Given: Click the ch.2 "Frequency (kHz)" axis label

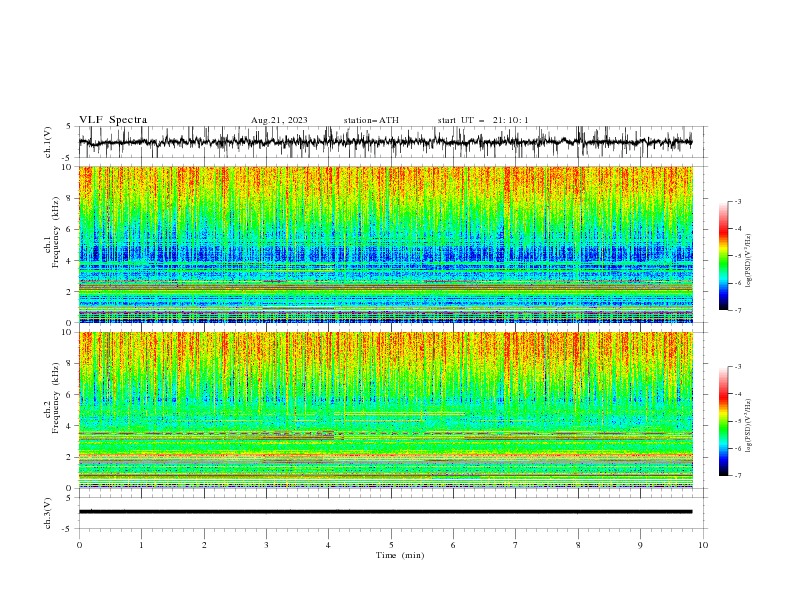Looking at the screenshot, I should tap(56, 398).
